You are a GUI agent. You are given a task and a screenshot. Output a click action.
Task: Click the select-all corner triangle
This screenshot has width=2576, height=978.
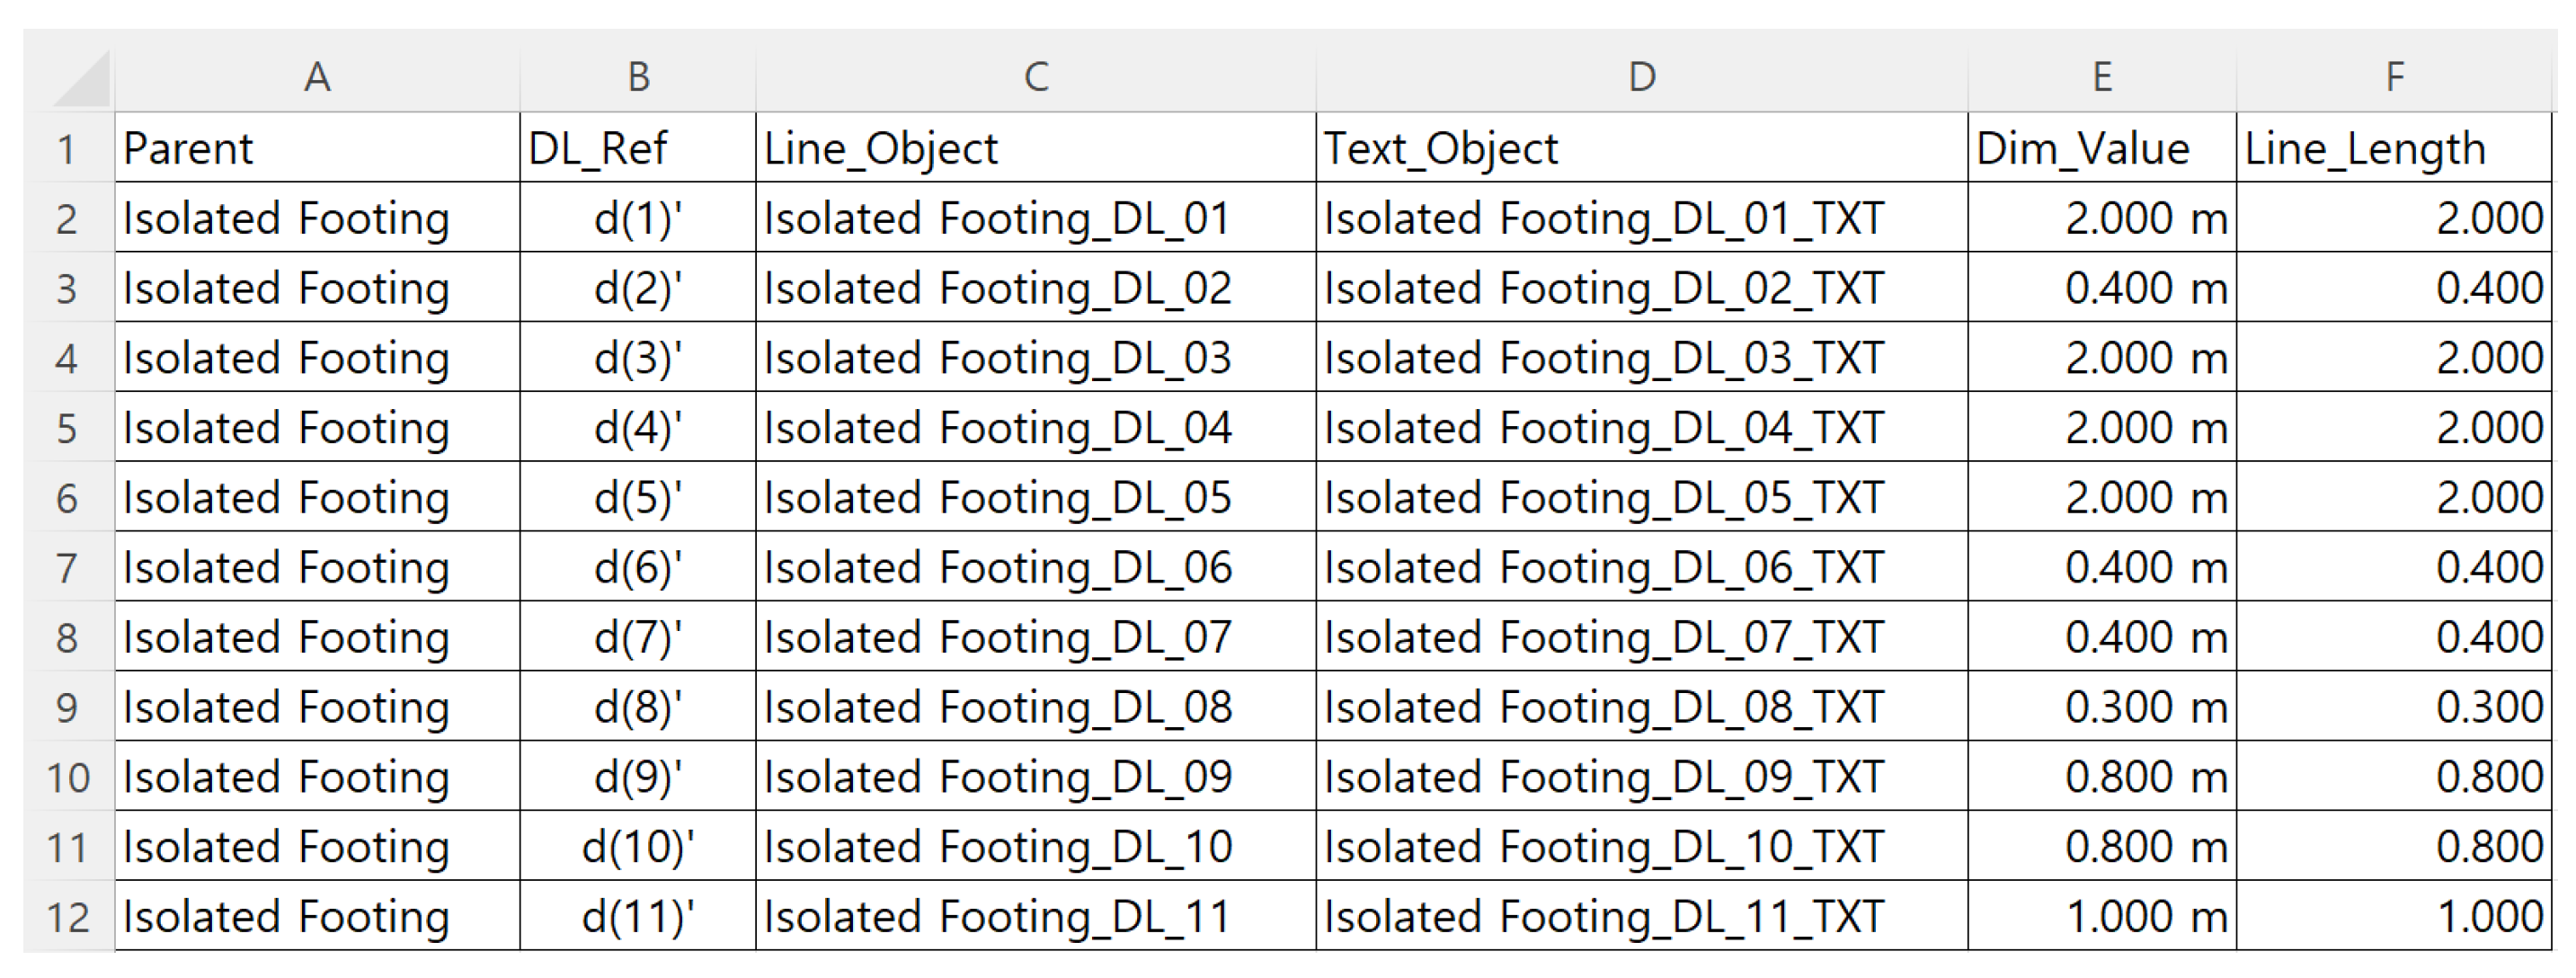(x=81, y=79)
